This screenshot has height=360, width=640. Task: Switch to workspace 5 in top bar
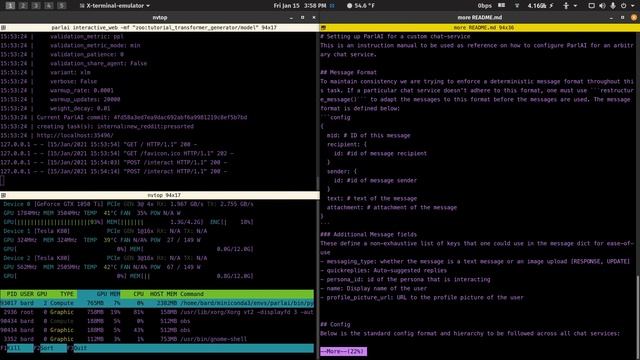(61, 6)
